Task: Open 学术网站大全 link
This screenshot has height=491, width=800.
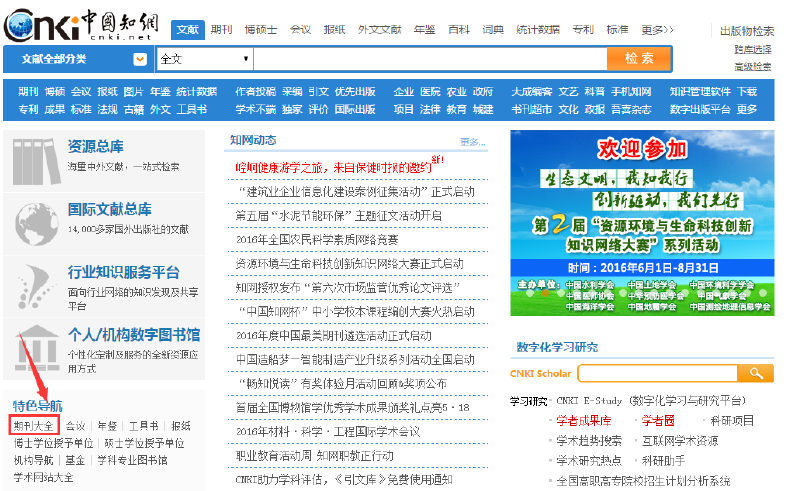Action: (43, 478)
